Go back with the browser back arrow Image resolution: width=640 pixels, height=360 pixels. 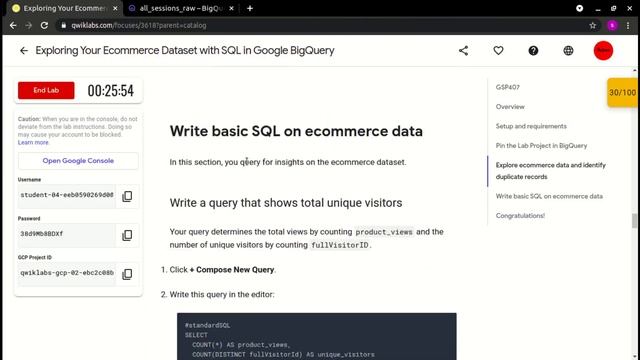(x=13, y=25)
